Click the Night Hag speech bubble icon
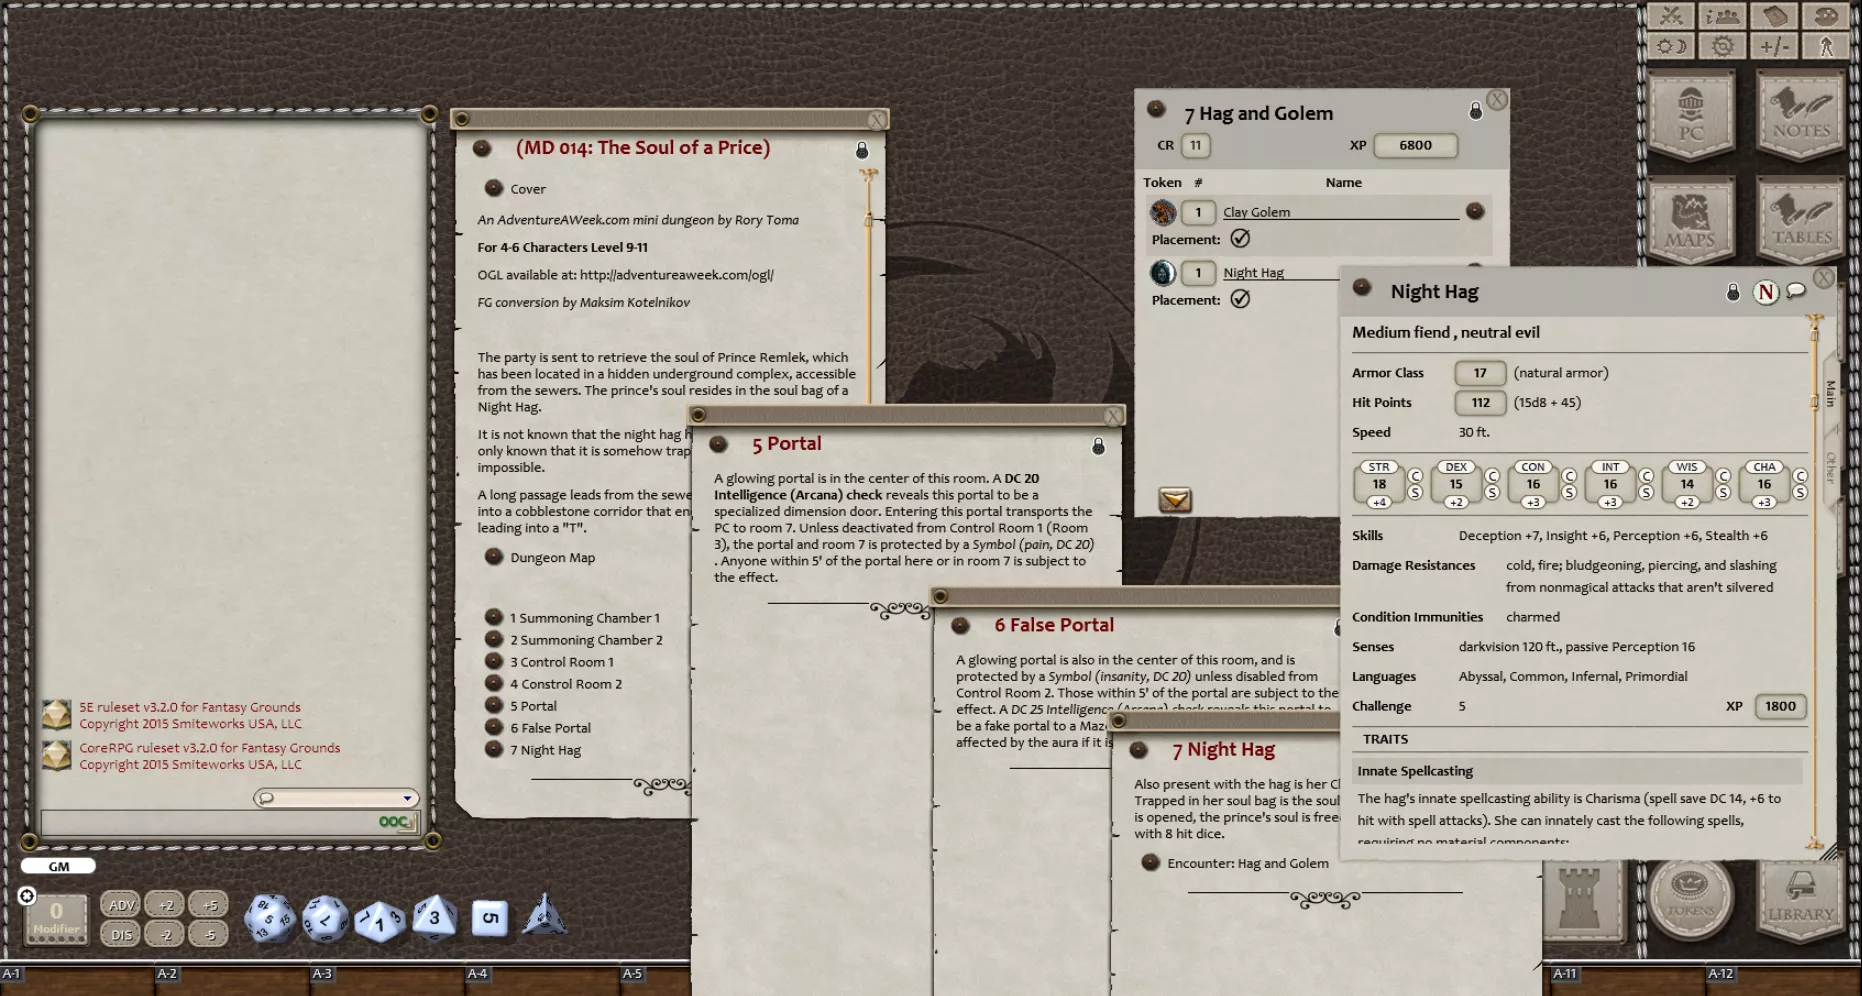The height and width of the screenshot is (996, 1862). point(1796,291)
